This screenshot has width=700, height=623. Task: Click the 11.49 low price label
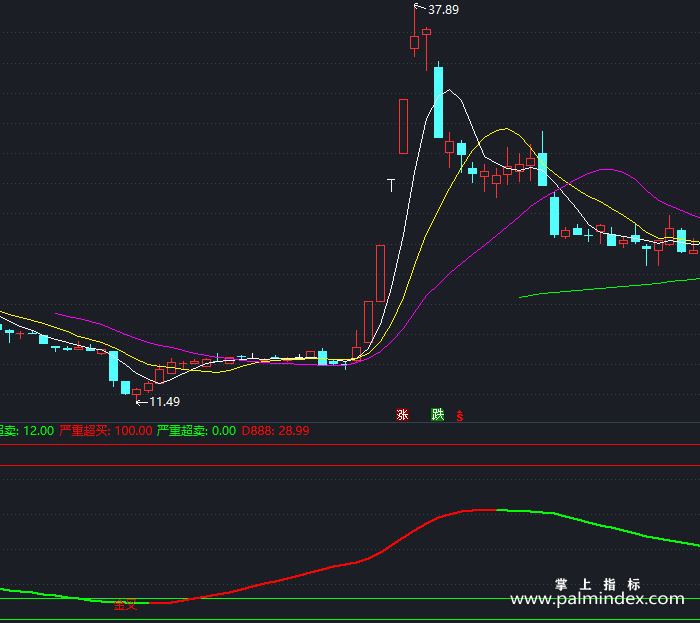[164, 402]
